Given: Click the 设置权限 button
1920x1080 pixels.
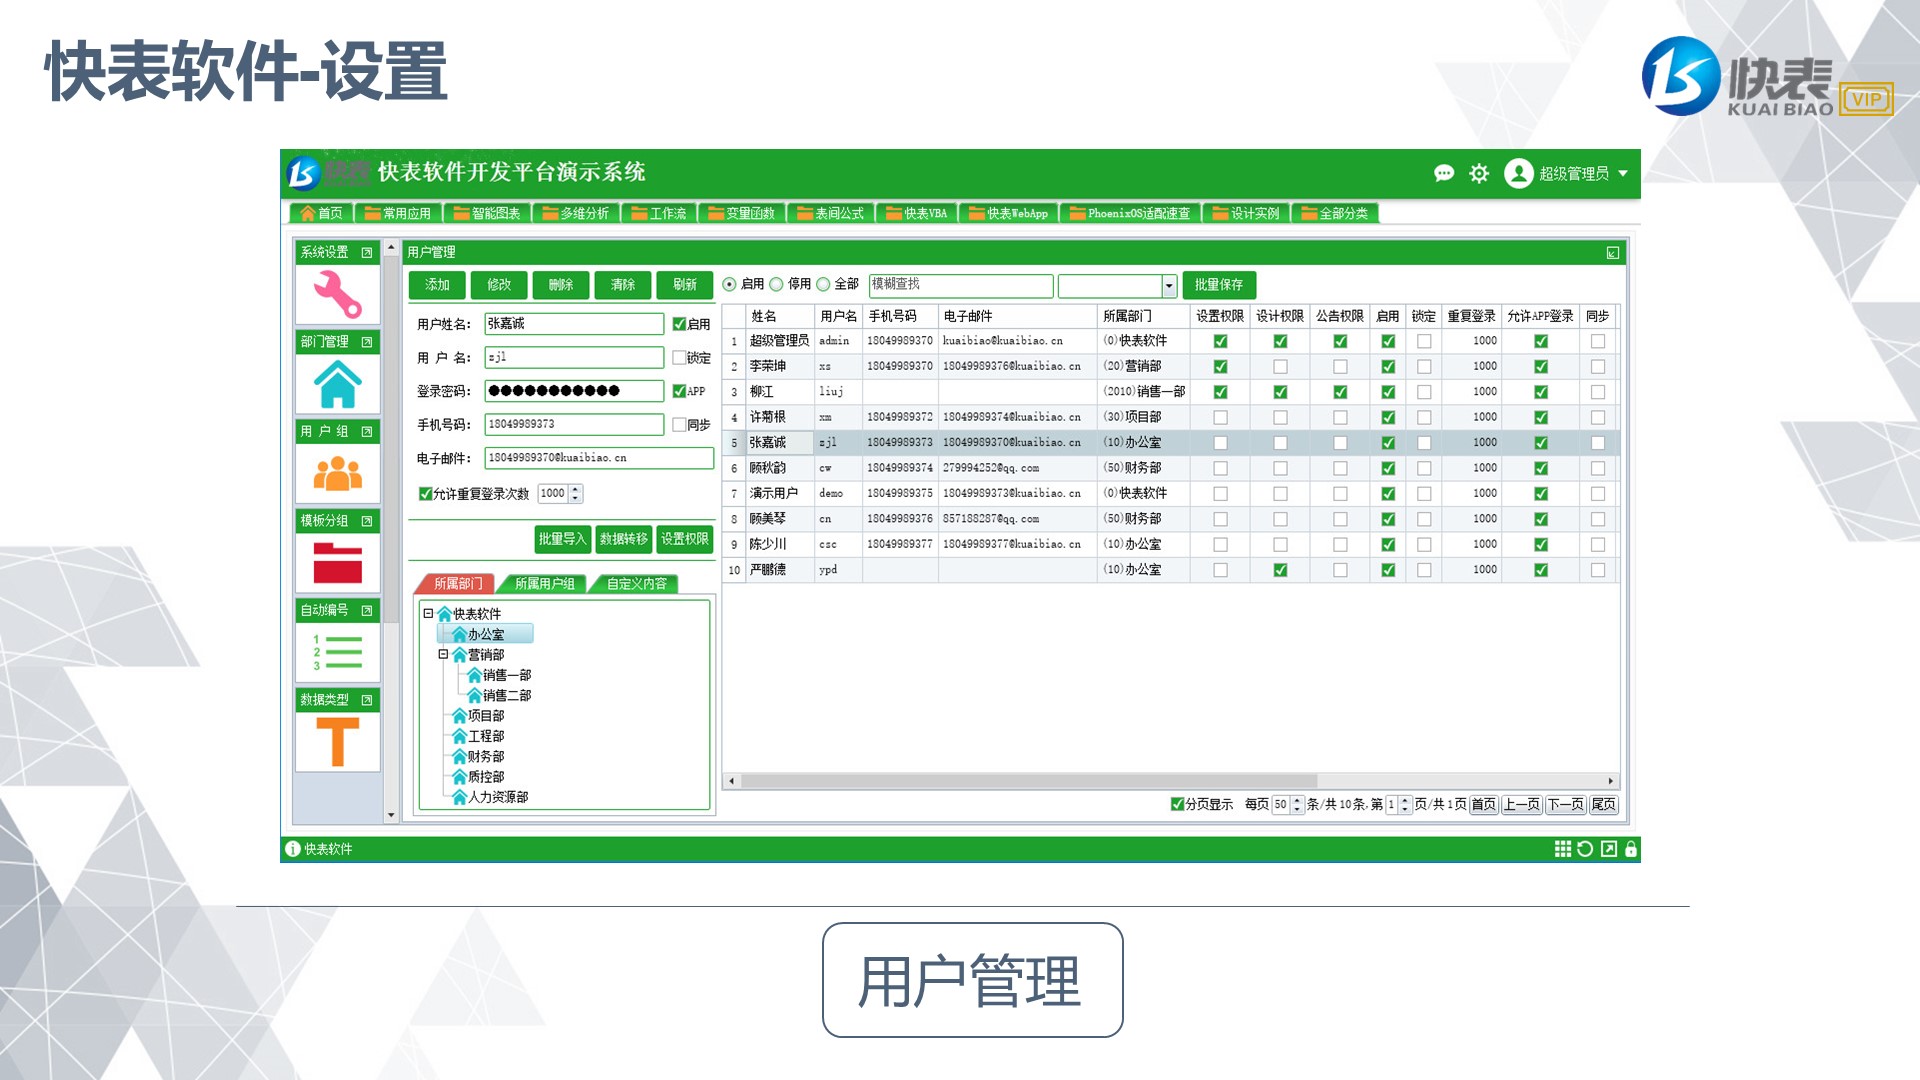Looking at the screenshot, I should tap(685, 540).
